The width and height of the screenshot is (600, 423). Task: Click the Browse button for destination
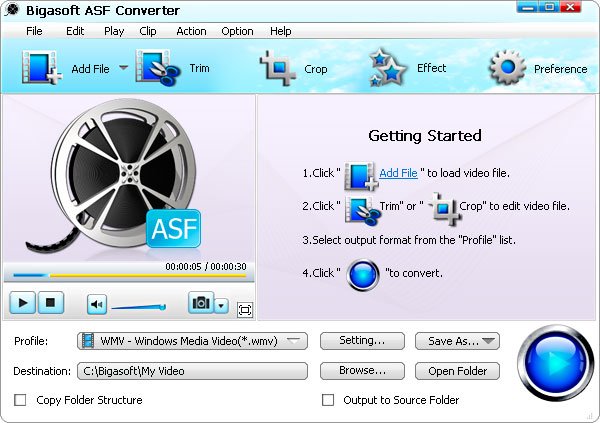[x=362, y=371]
